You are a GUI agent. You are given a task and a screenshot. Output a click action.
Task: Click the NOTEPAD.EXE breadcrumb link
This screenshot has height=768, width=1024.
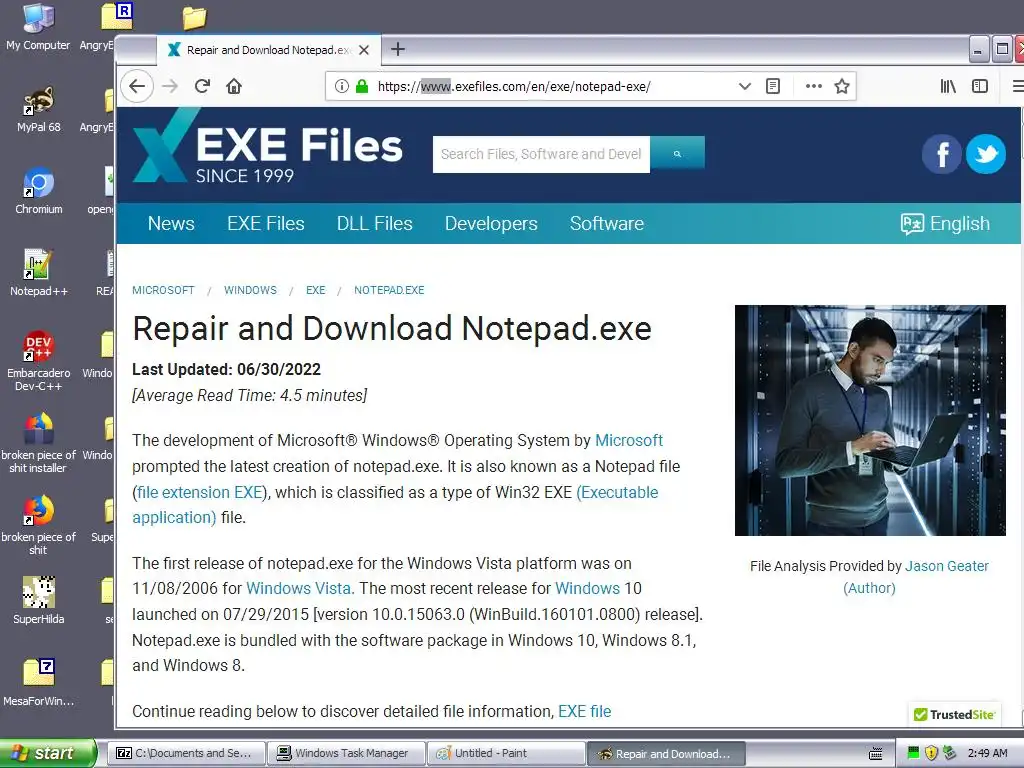[389, 290]
